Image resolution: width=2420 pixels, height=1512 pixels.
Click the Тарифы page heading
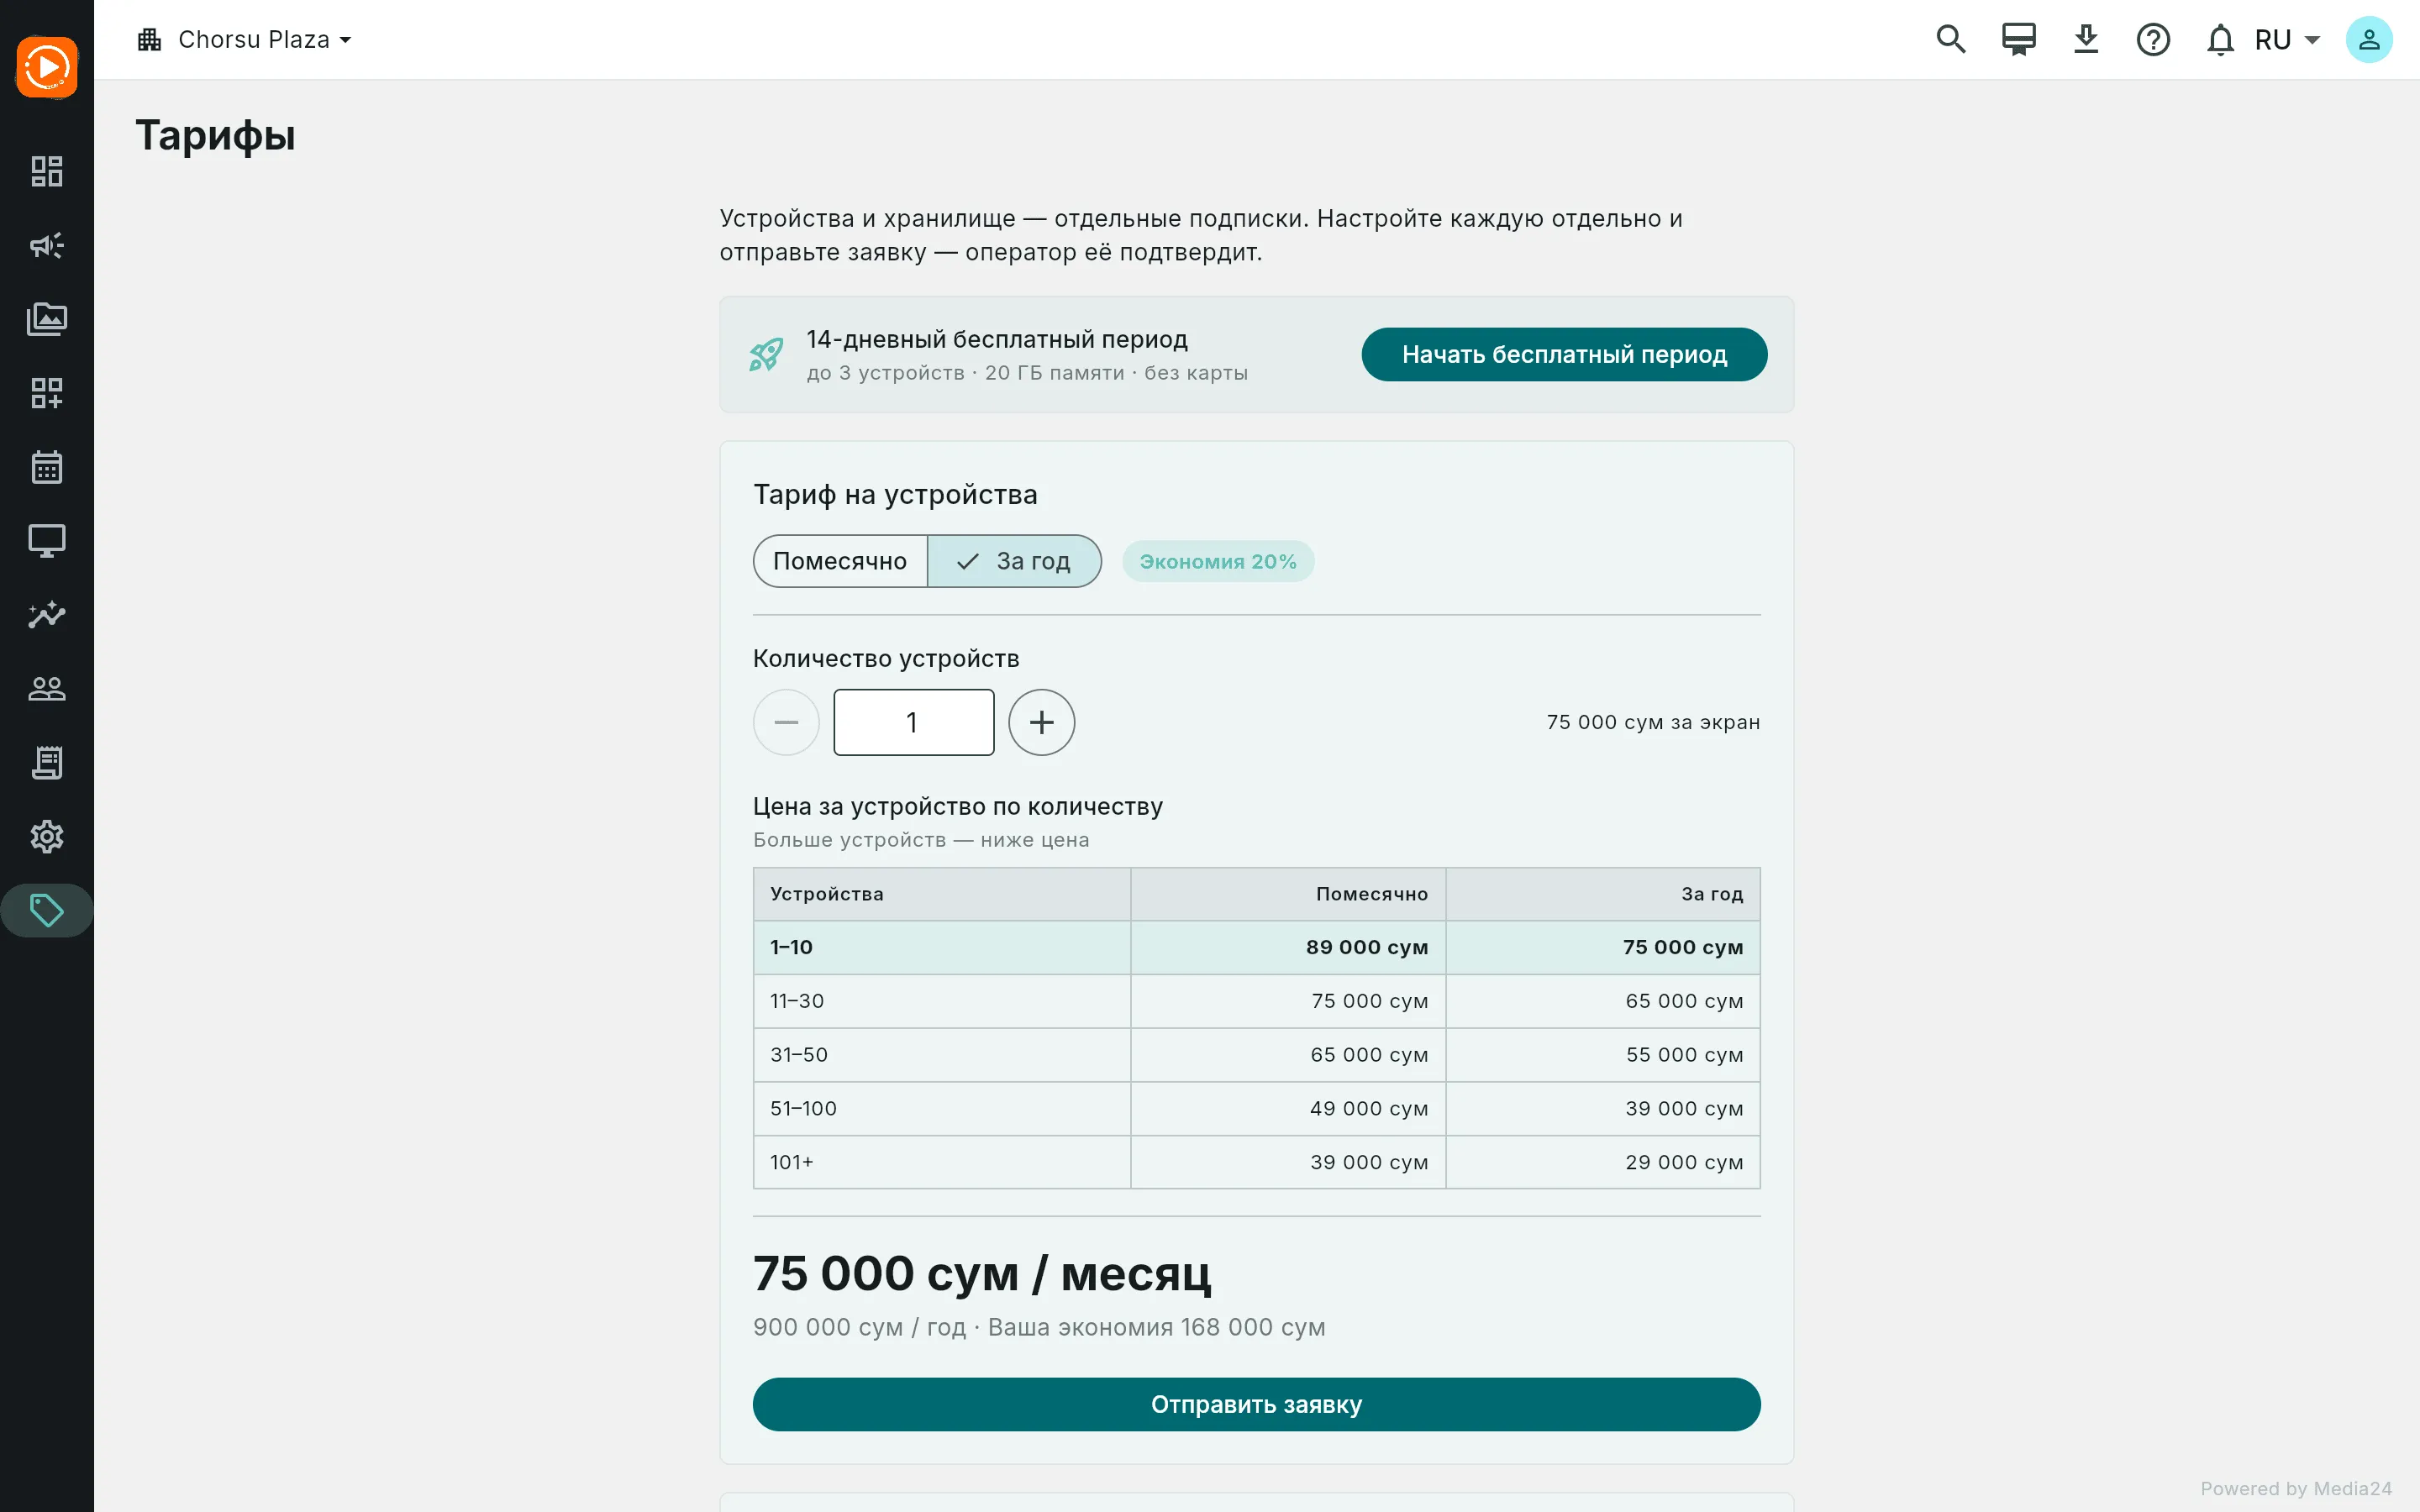pyautogui.click(x=215, y=135)
